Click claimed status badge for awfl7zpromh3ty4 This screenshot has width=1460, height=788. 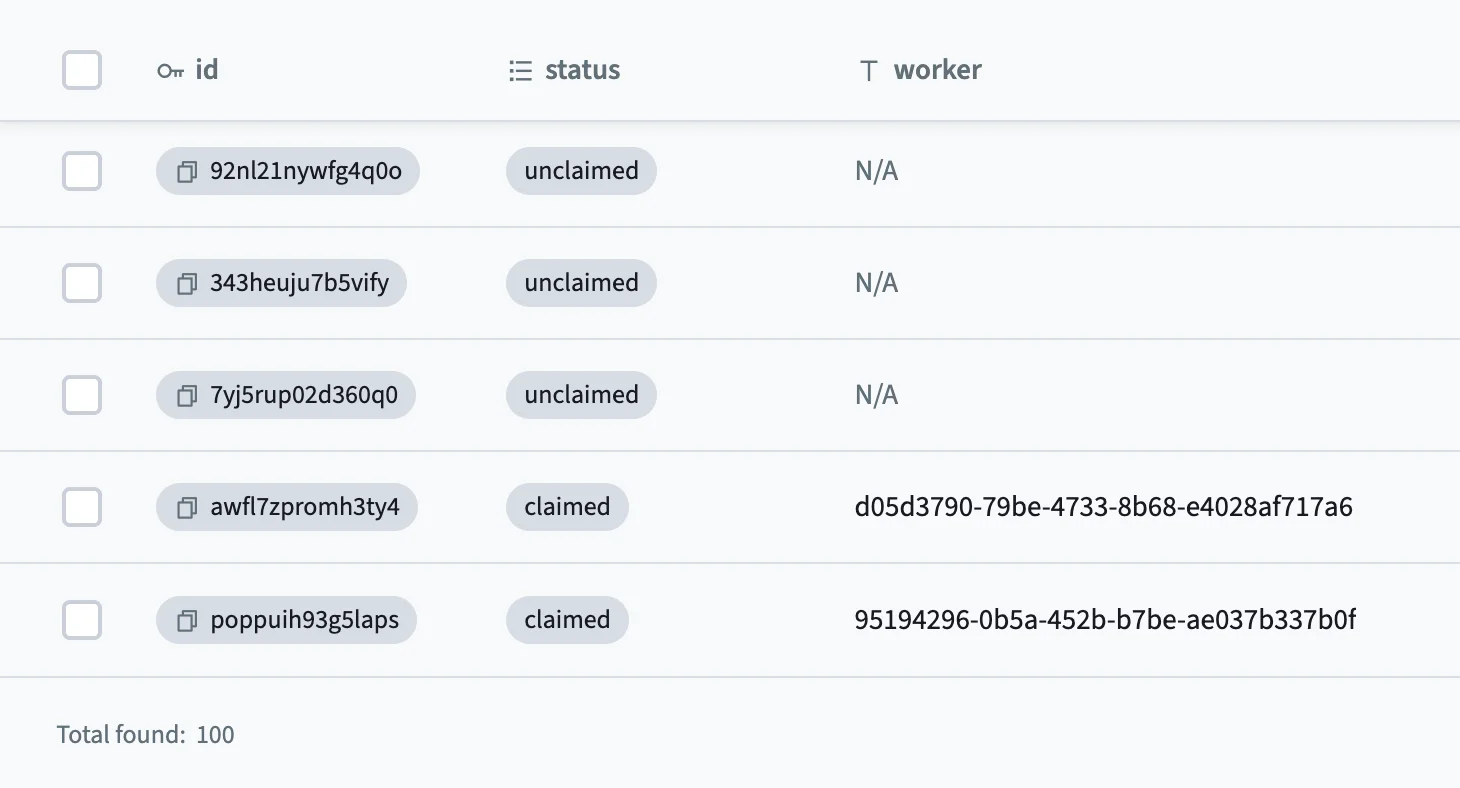click(567, 507)
